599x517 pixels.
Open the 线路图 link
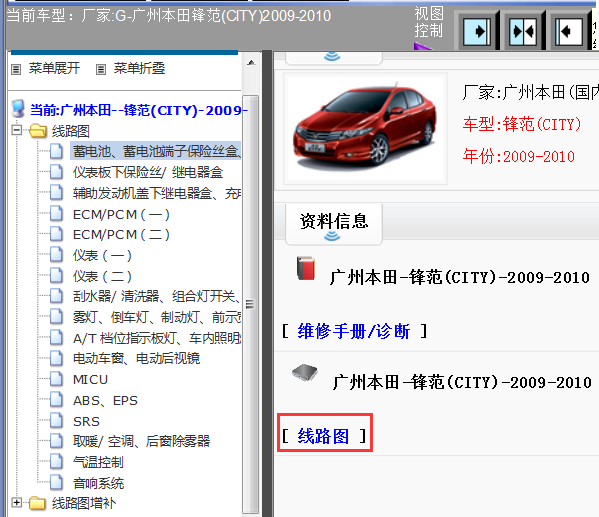tap(323, 436)
